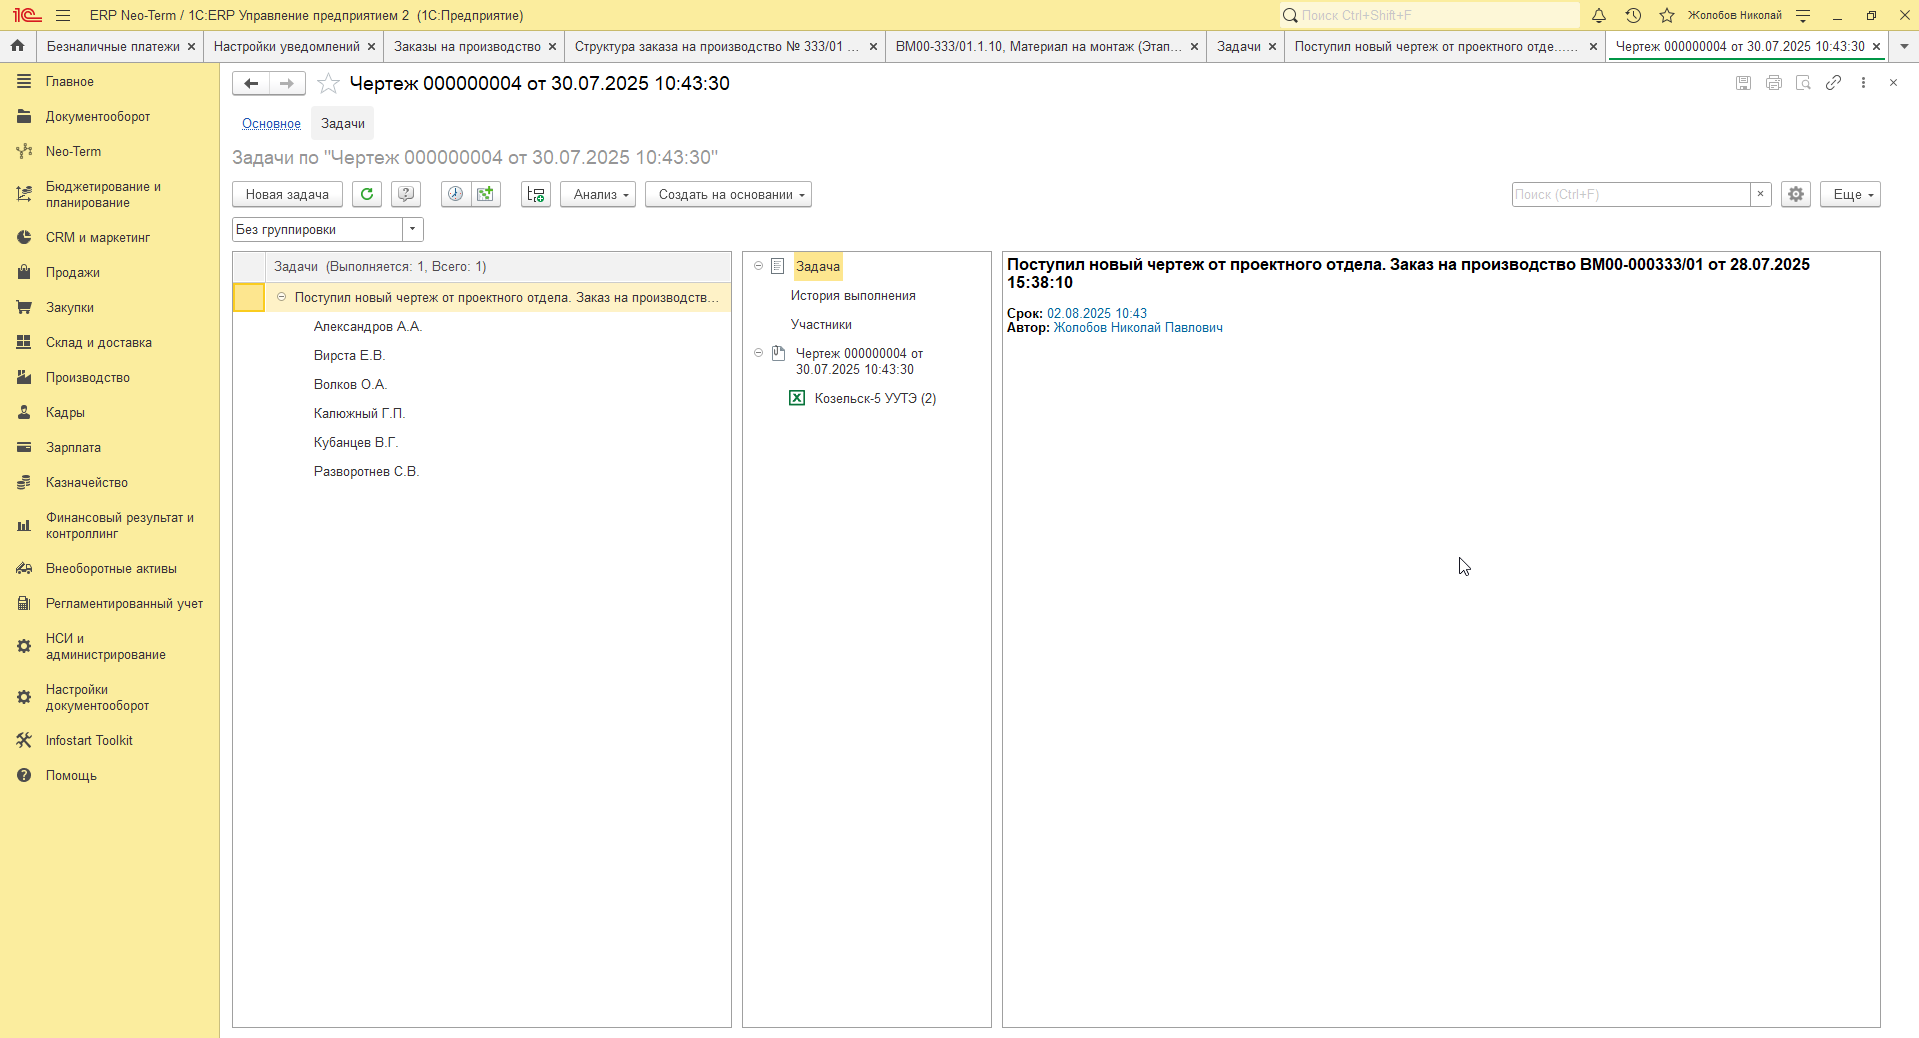This screenshot has height=1038, width=1919.
Task: Open the Анализ dropdown menu
Action: point(598,194)
